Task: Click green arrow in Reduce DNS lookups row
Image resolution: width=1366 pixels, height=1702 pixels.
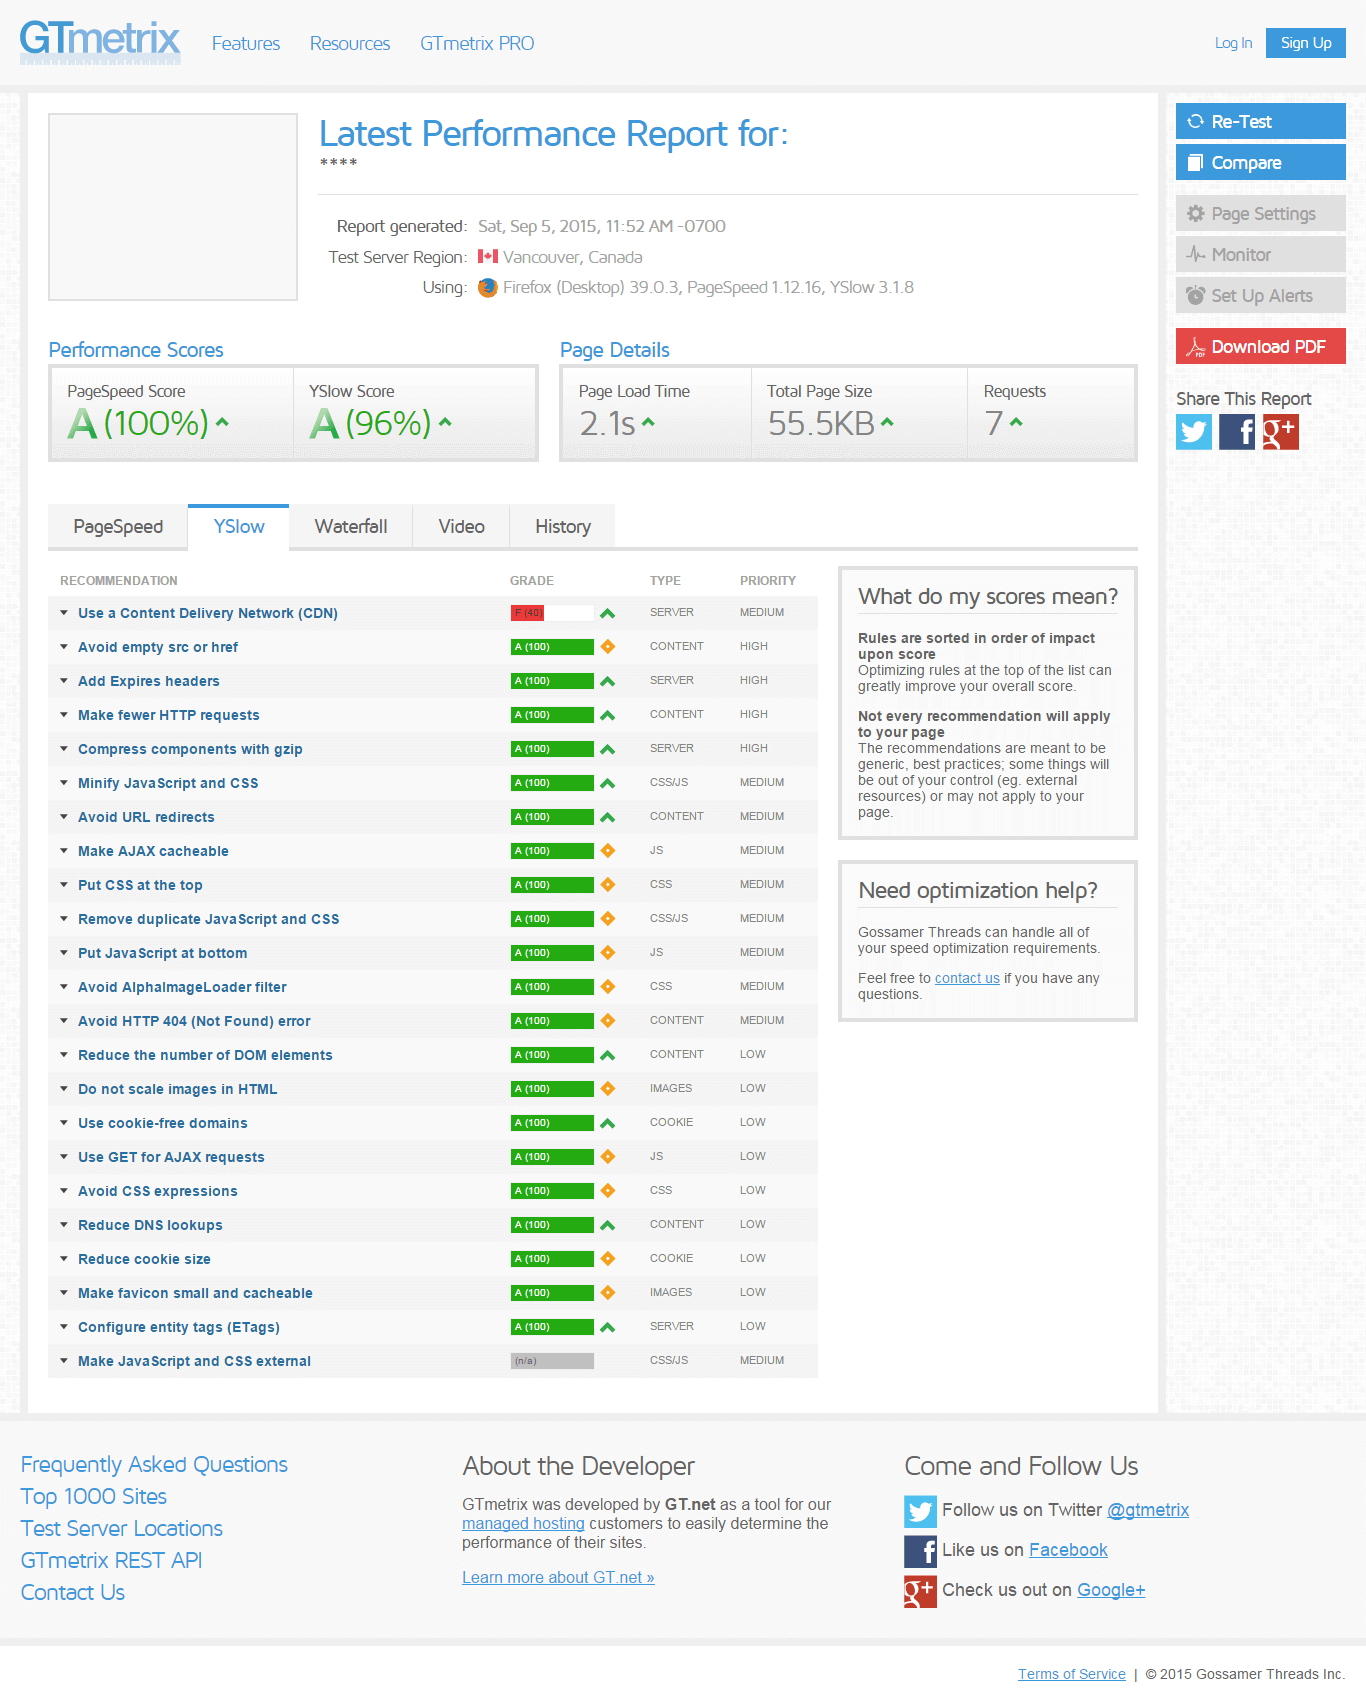Action: pos(607,1225)
